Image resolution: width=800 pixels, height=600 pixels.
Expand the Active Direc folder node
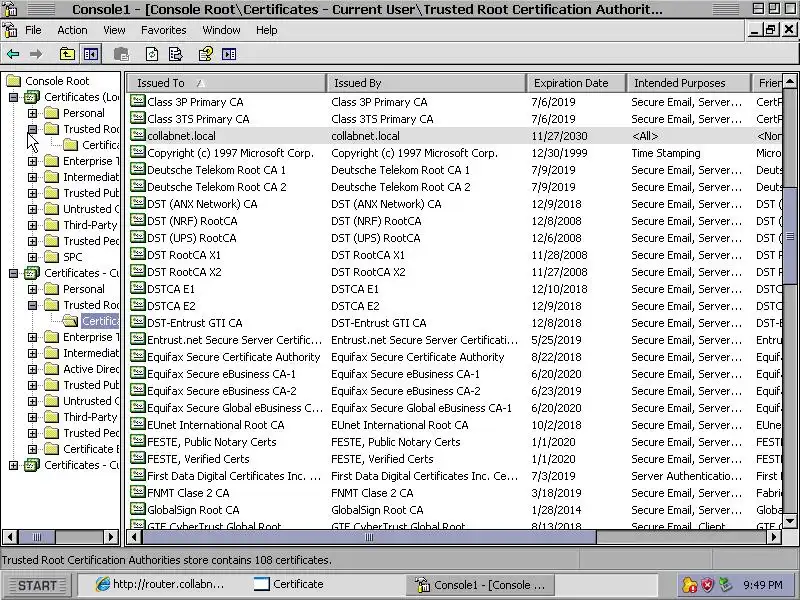tap(32, 369)
